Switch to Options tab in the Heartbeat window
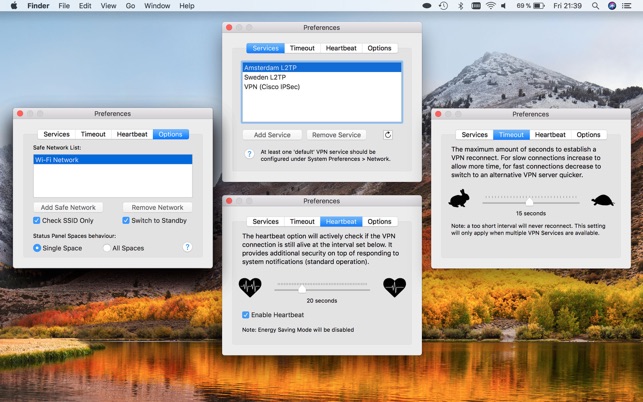The image size is (643, 402). 379,222
